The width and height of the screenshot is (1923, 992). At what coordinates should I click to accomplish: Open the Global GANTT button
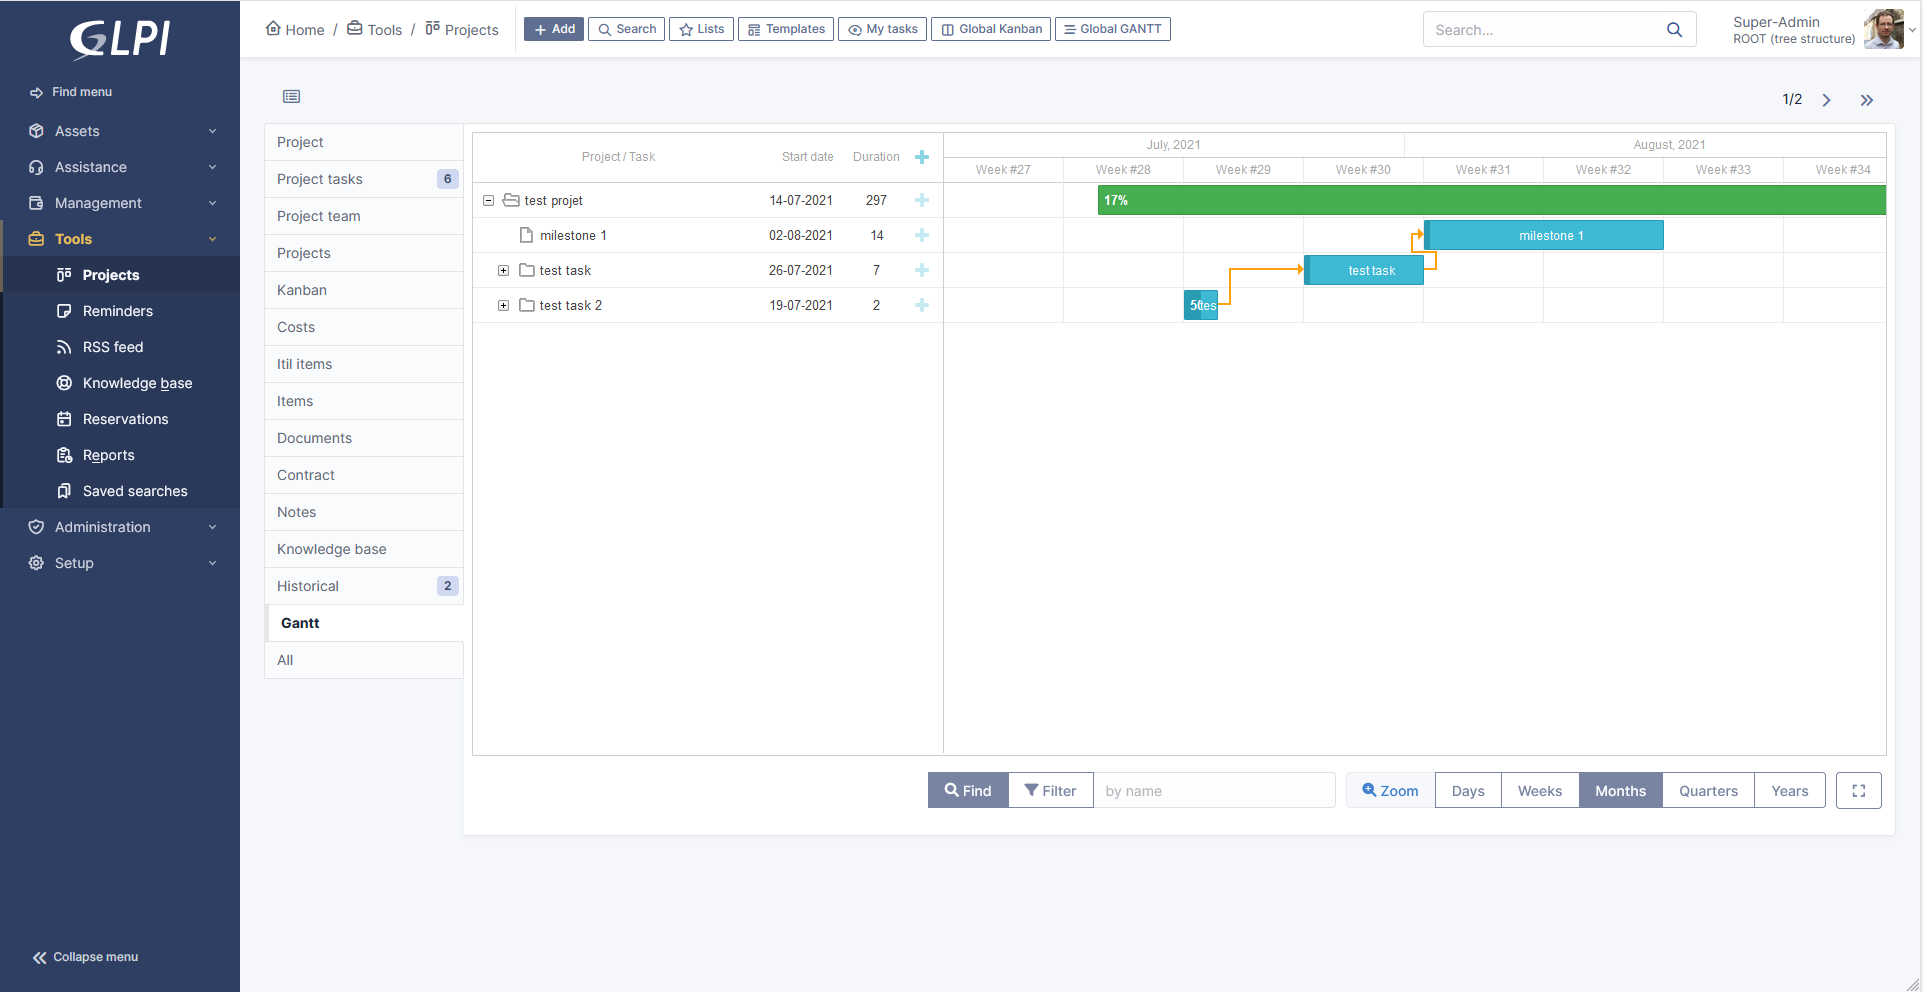(1112, 29)
